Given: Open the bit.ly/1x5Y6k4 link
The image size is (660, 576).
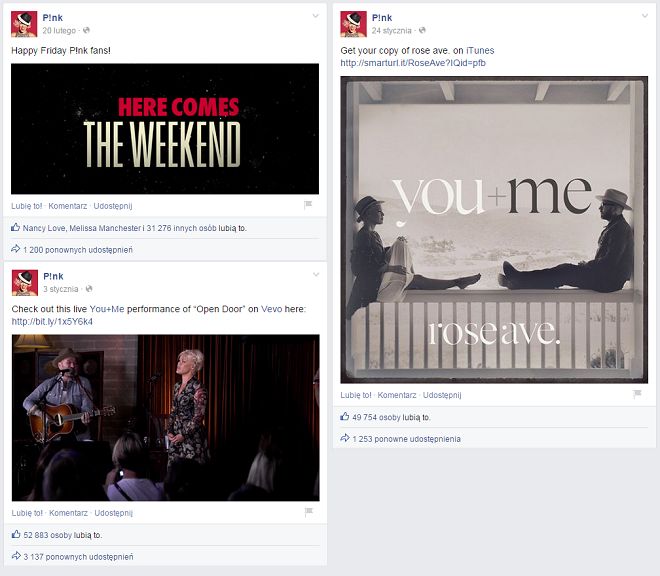Looking at the screenshot, I should click(x=52, y=322).
